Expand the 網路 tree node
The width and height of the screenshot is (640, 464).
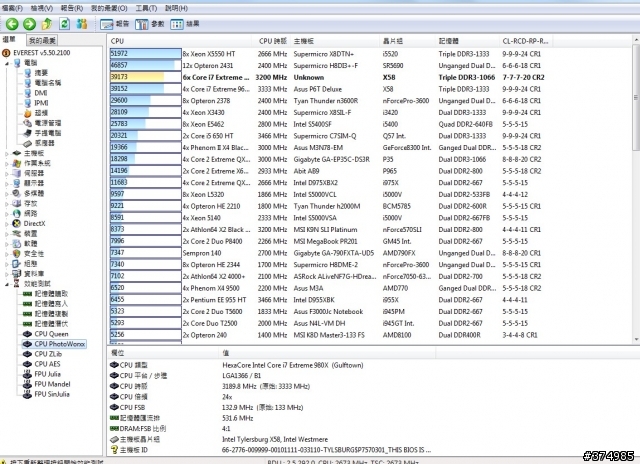point(7,214)
